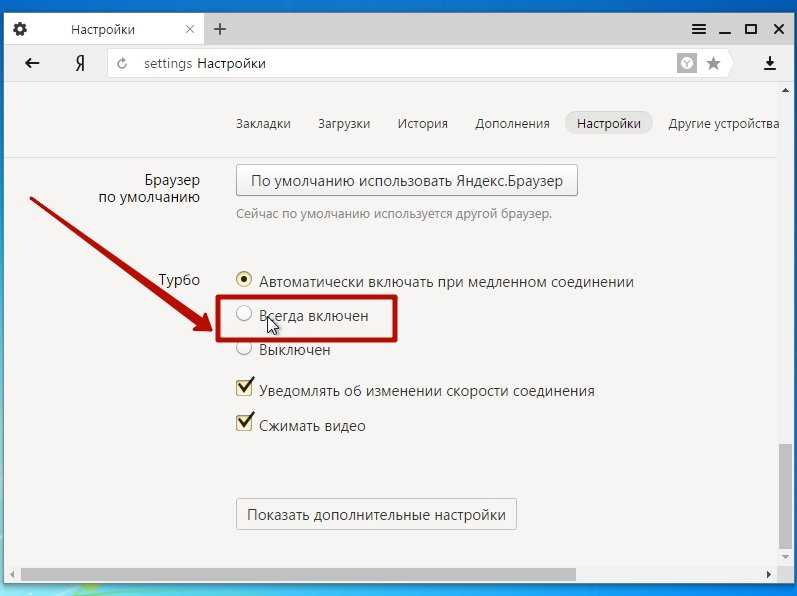Toggle the Сжимать видео checkbox
Screen dimensions: 797x596
pos(244,422)
